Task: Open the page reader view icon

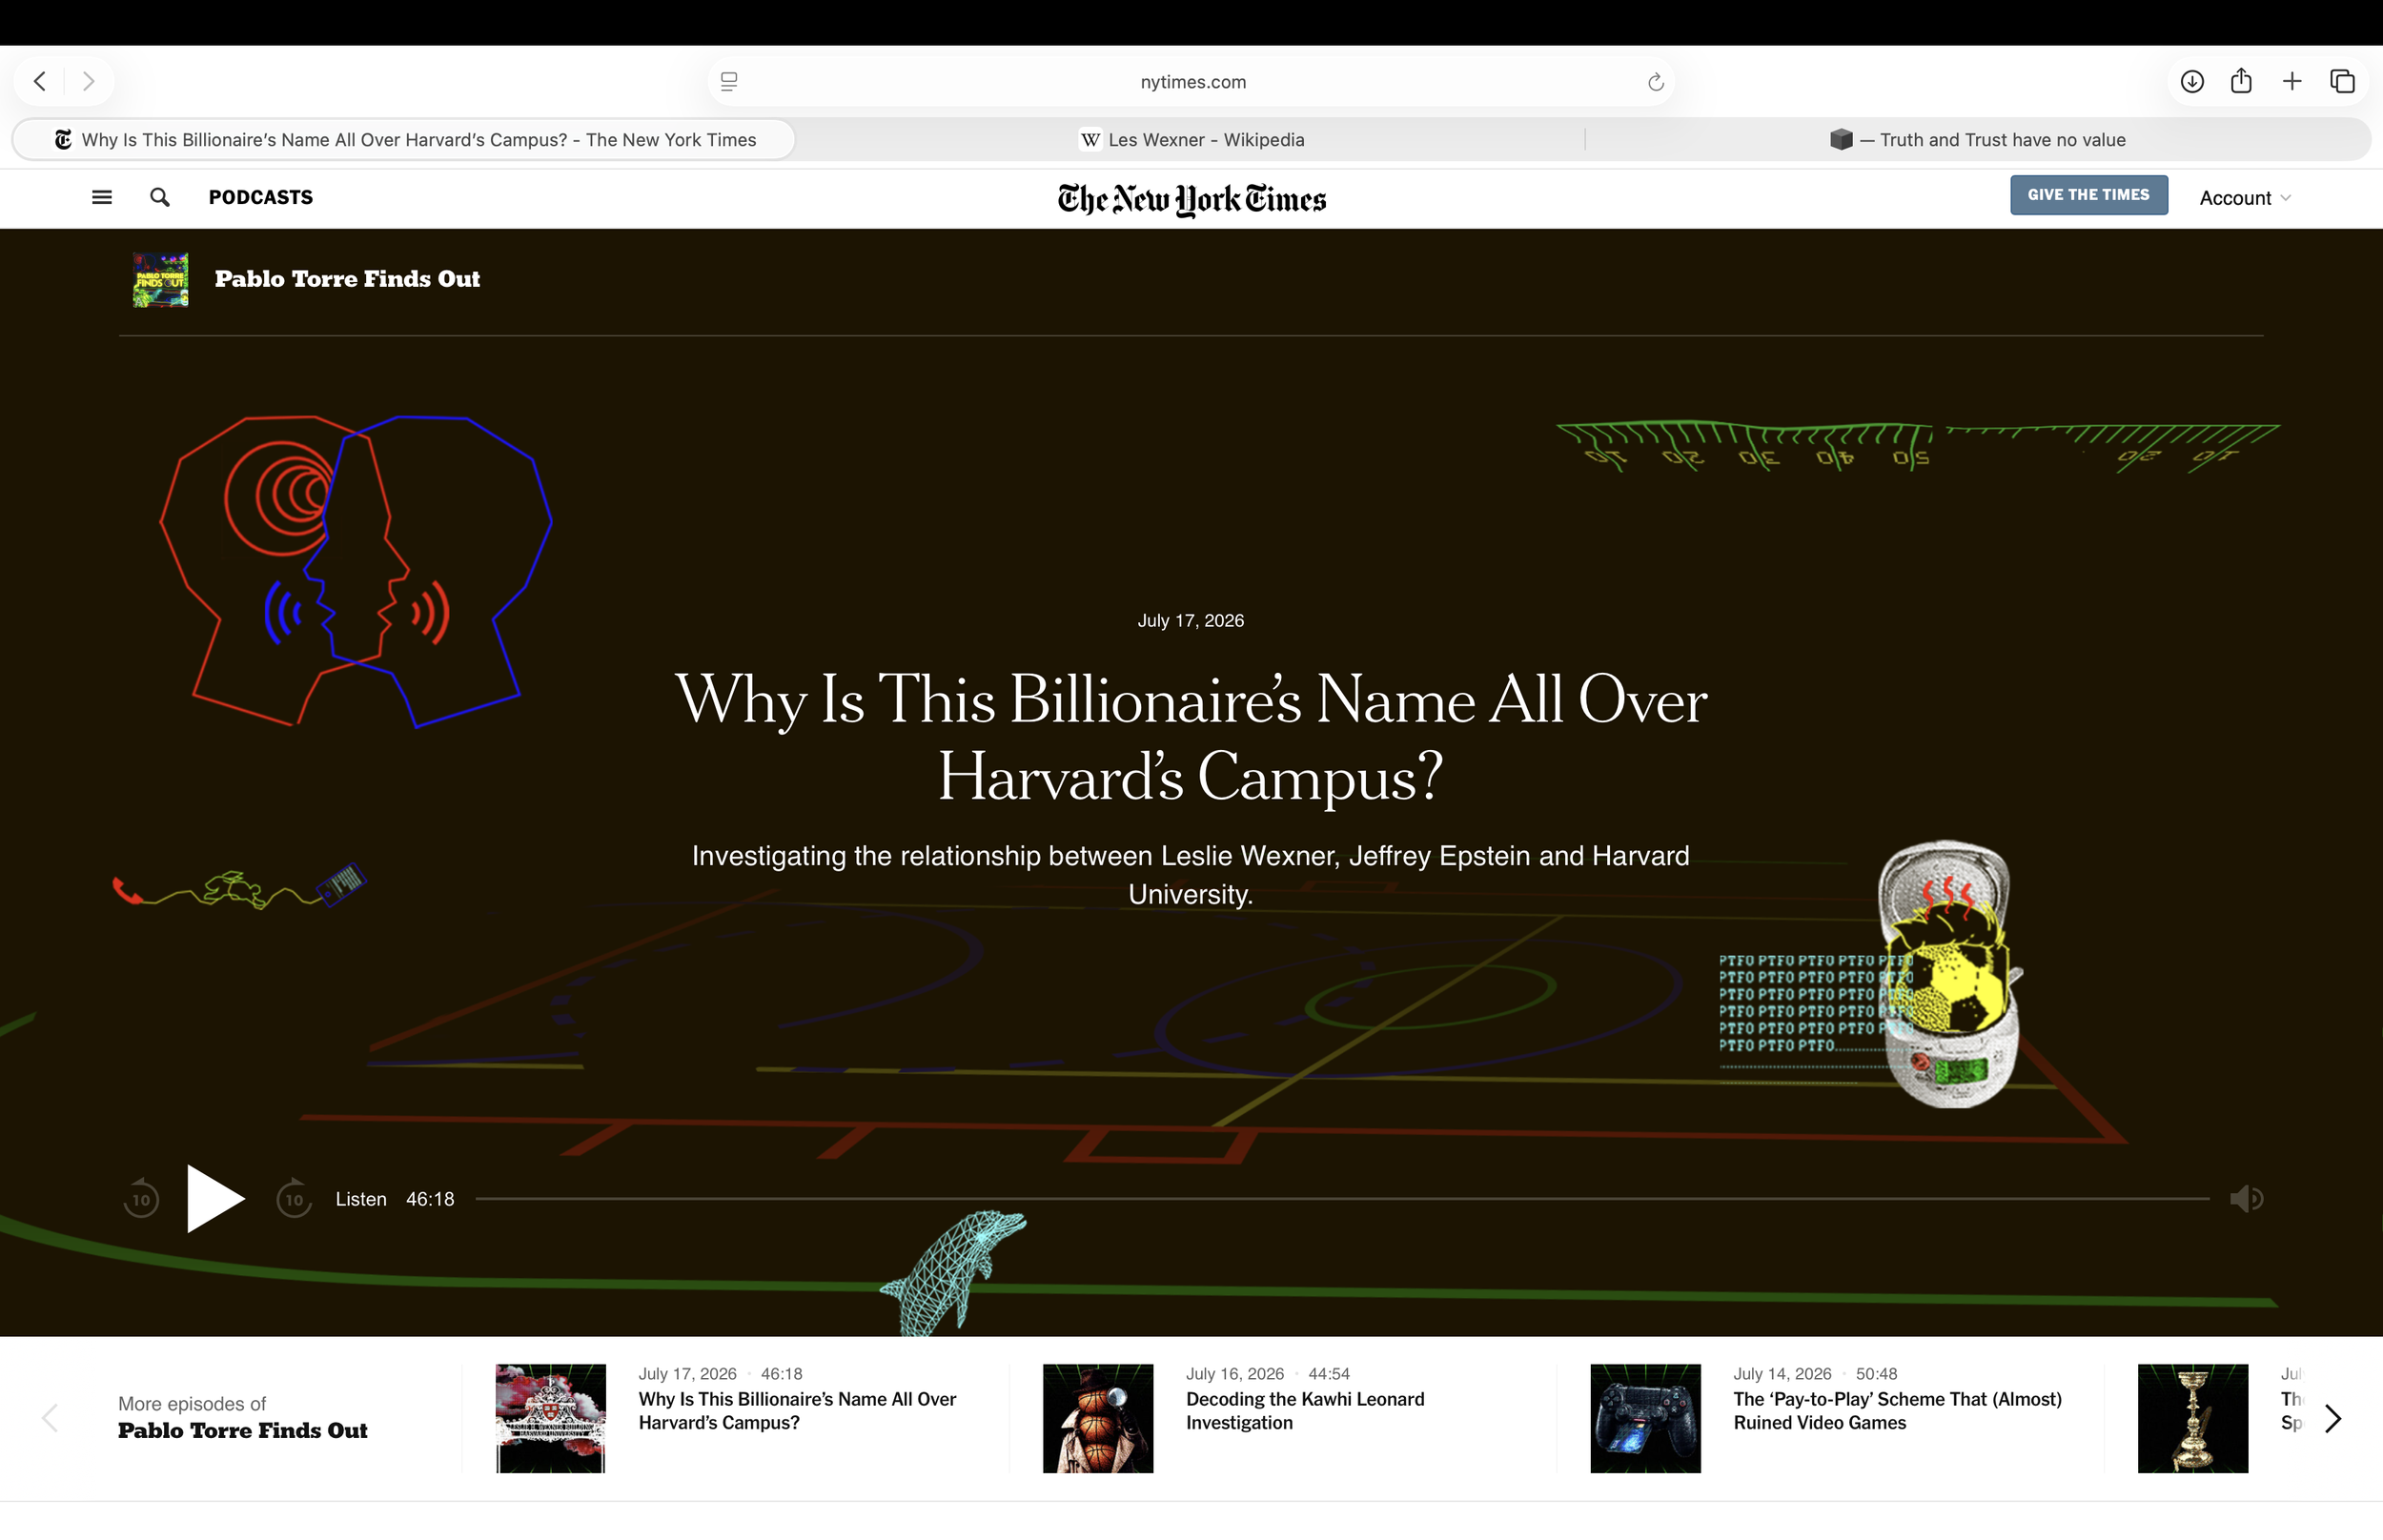Action: coord(729,82)
